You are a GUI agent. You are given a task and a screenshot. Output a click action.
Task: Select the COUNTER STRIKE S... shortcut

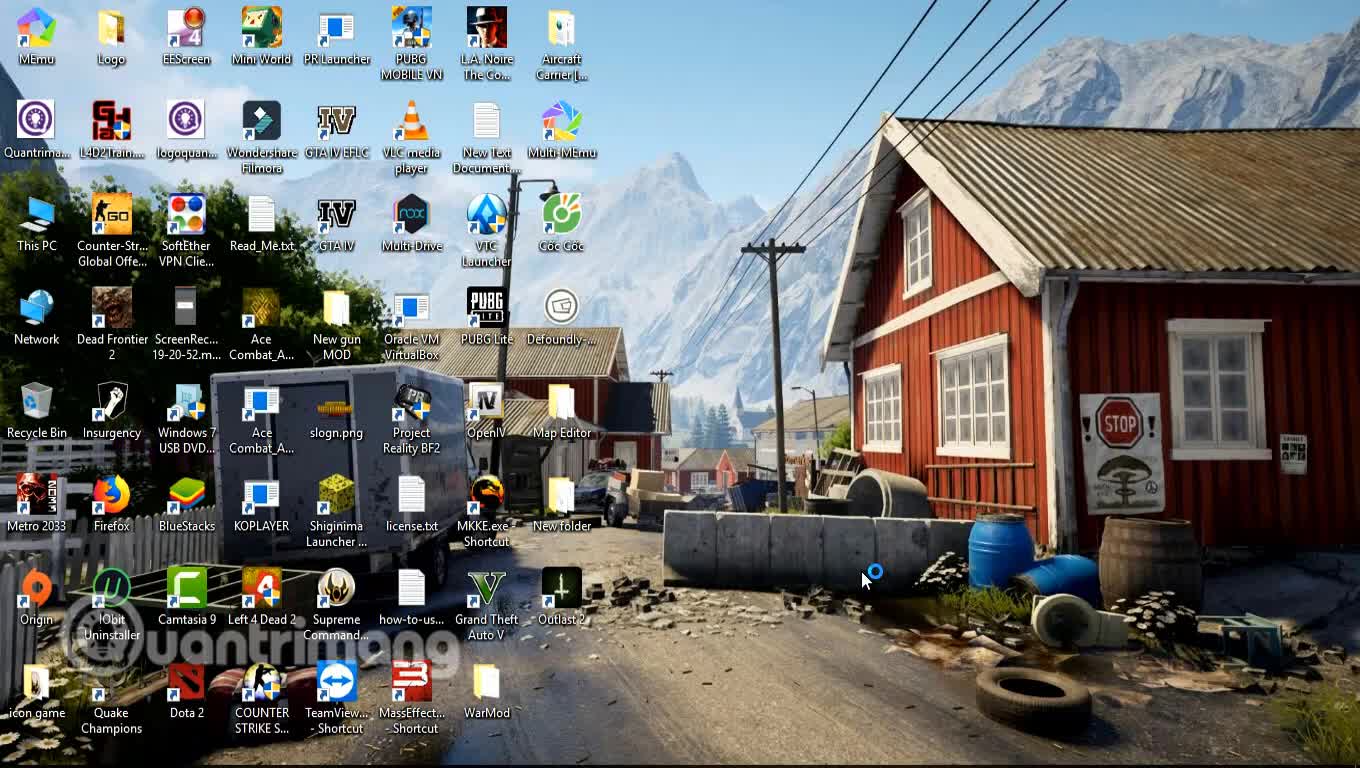click(262, 697)
